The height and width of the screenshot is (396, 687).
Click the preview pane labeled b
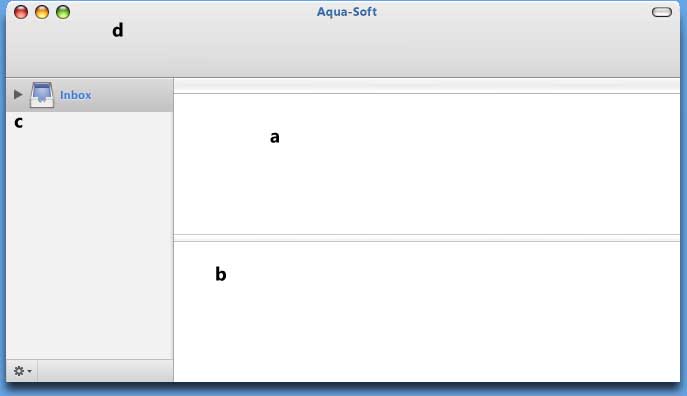[x=427, y=311]
